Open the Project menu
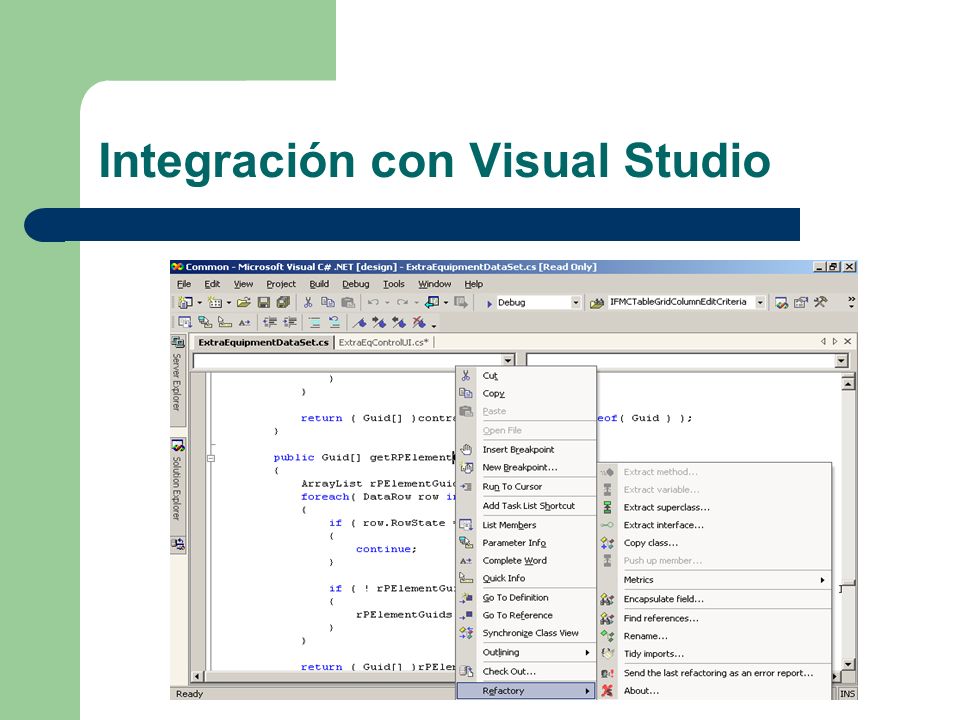This screenshot has width=960, height=720. pyautogui.click(x=281, y=284)
